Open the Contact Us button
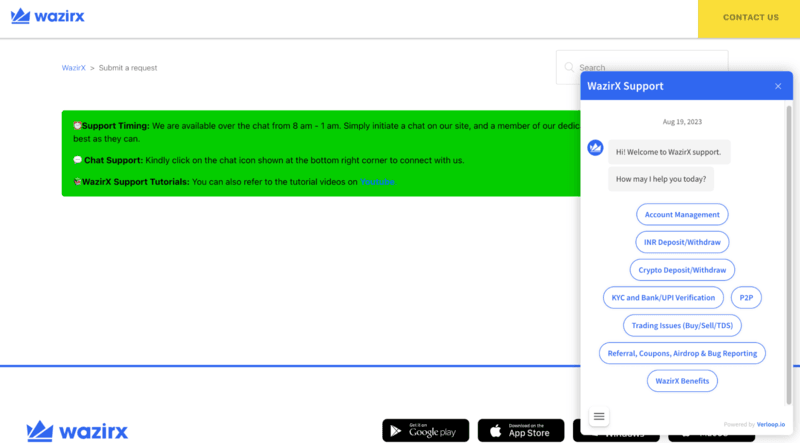Screen dimensions: 800x443 click(749, 18)
